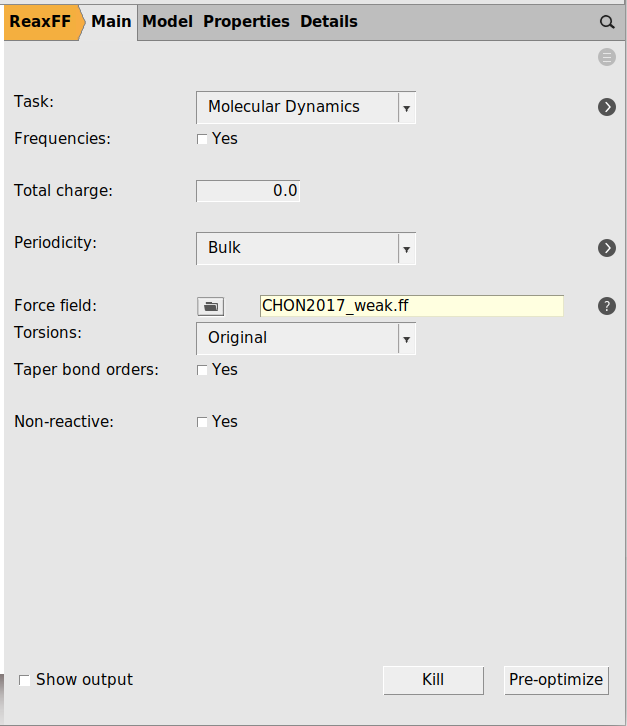
Task: Enable the Frequencies checkbox
Action: click(x=202, y=139)
